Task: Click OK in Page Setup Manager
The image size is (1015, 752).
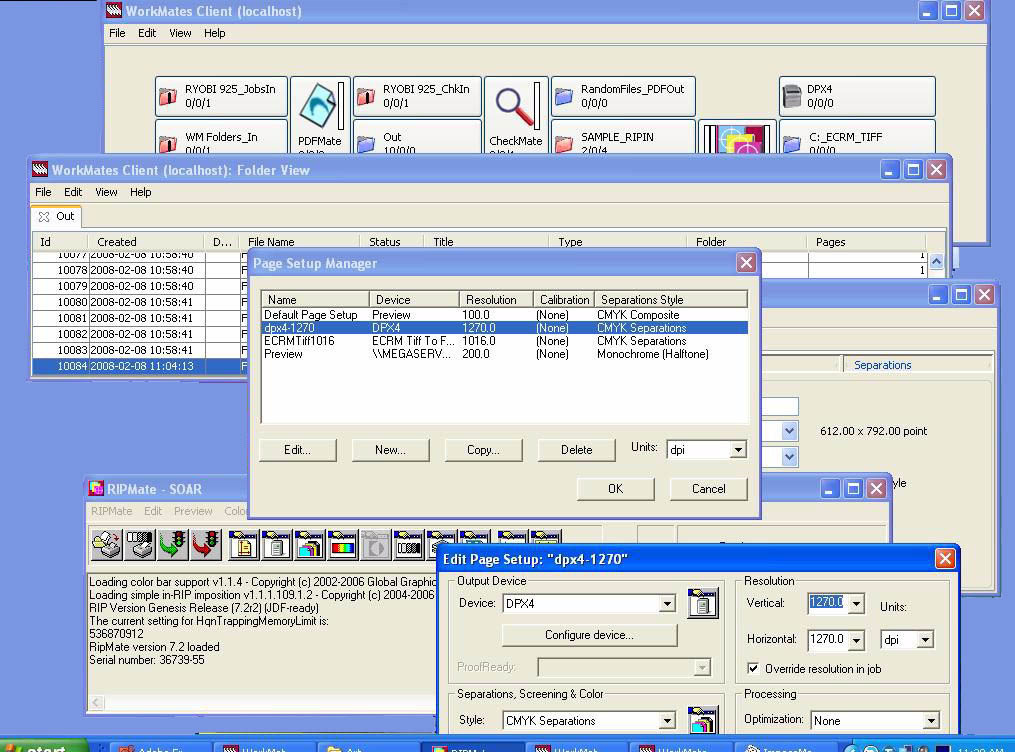Action: pyautogui.click(x=616, y=489)
